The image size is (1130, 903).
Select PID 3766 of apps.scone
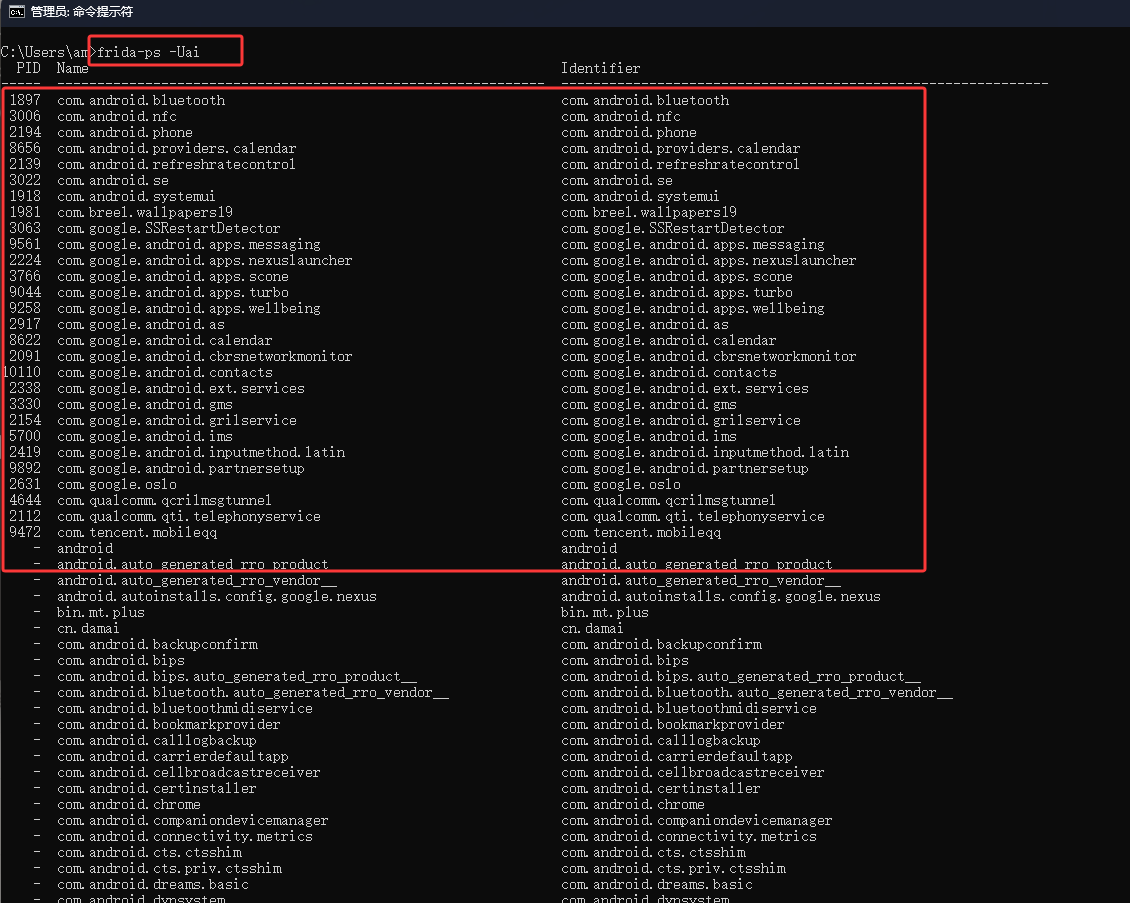pos(25,276)
